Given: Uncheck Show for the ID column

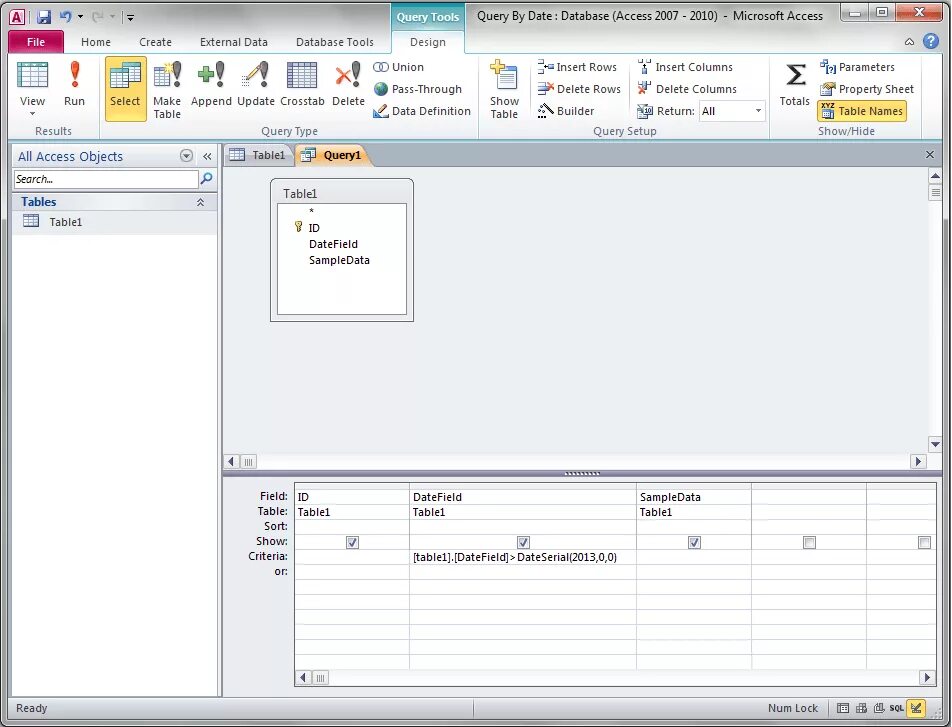Looking at the screenshot, I should pos(352,541).
